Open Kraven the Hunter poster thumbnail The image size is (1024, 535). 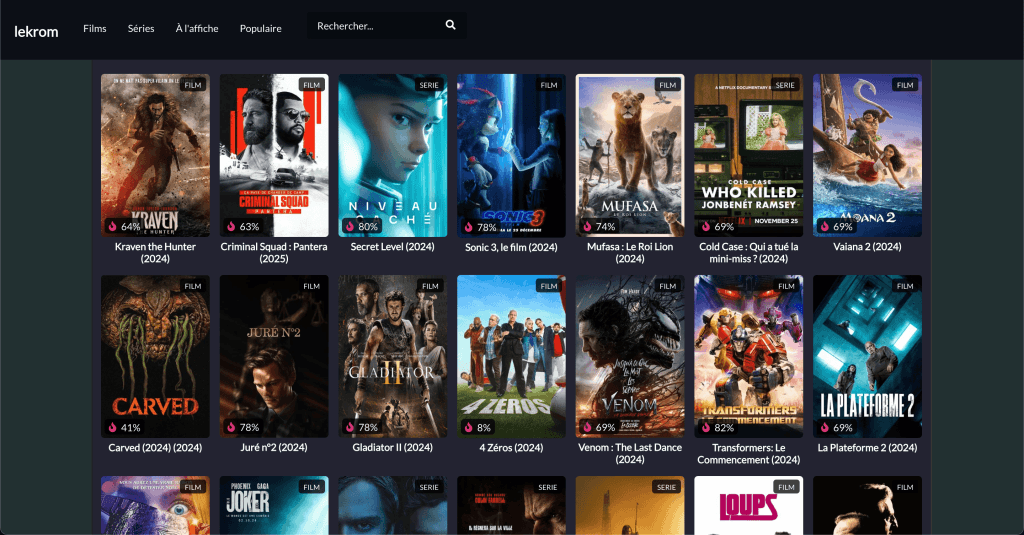tap(155, 155)
